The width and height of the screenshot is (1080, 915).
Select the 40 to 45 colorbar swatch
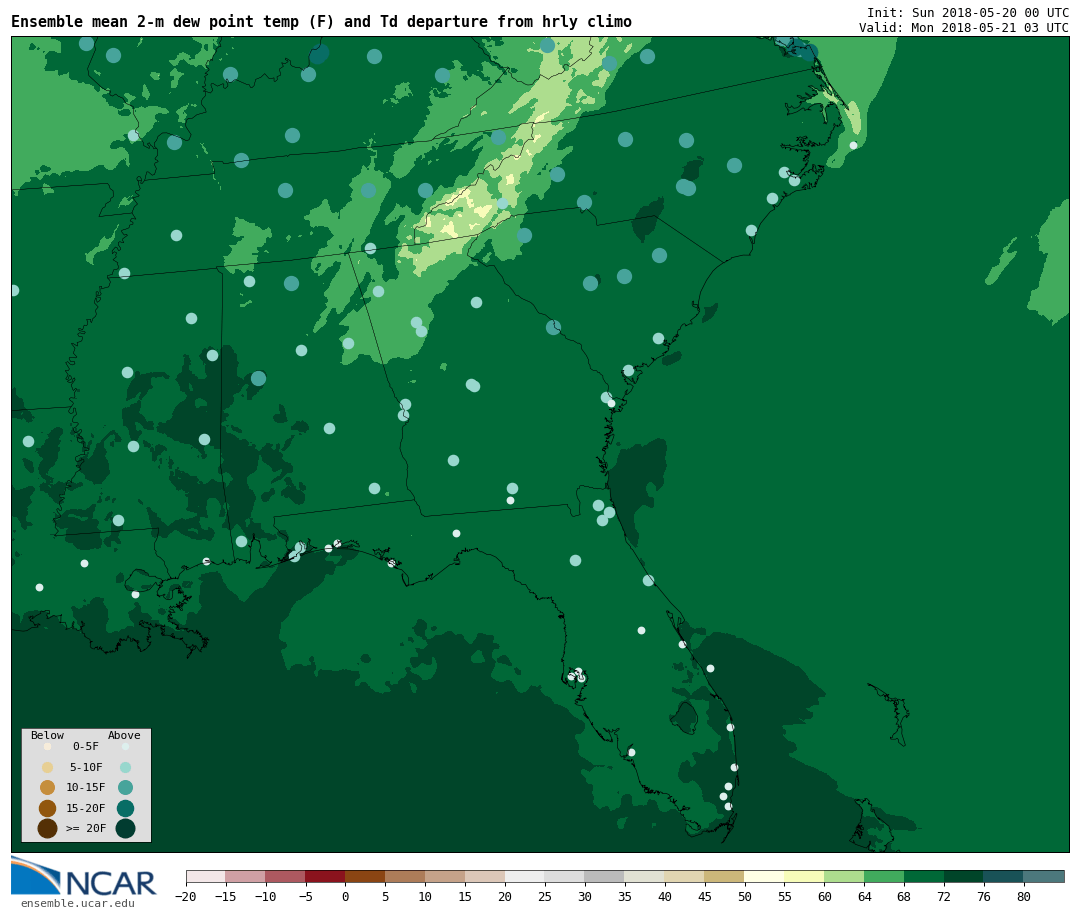tap(685, 877)
